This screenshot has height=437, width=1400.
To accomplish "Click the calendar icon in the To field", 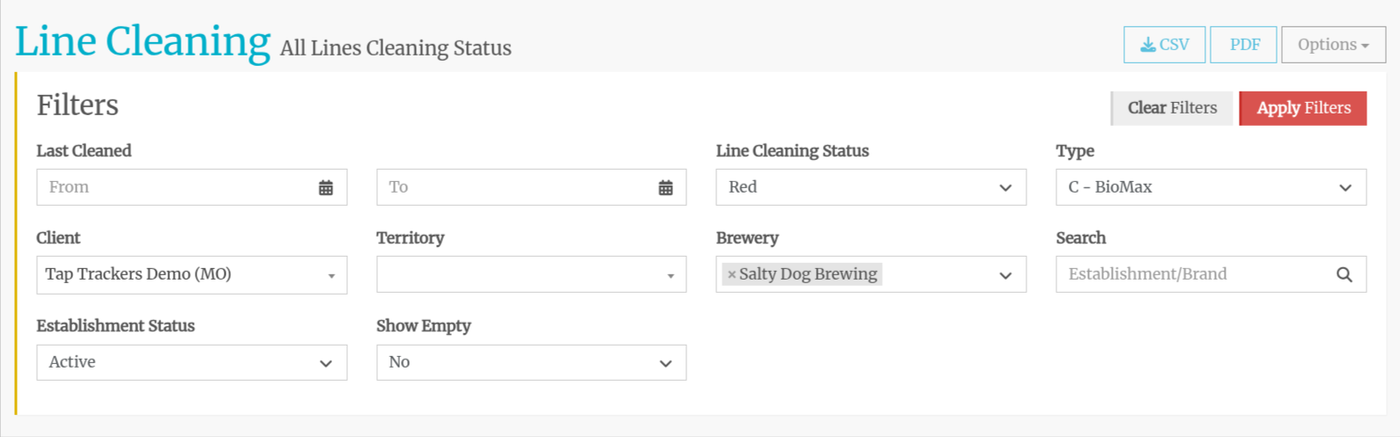I will pos(666,187).
